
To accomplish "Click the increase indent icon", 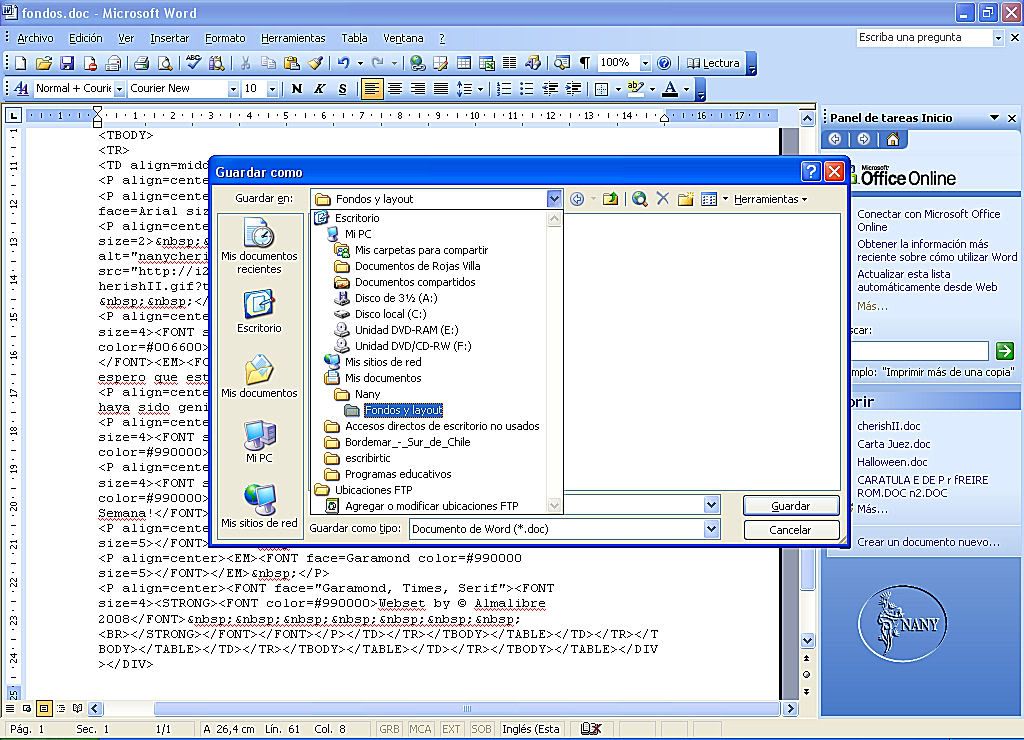I will click(573, 89).
